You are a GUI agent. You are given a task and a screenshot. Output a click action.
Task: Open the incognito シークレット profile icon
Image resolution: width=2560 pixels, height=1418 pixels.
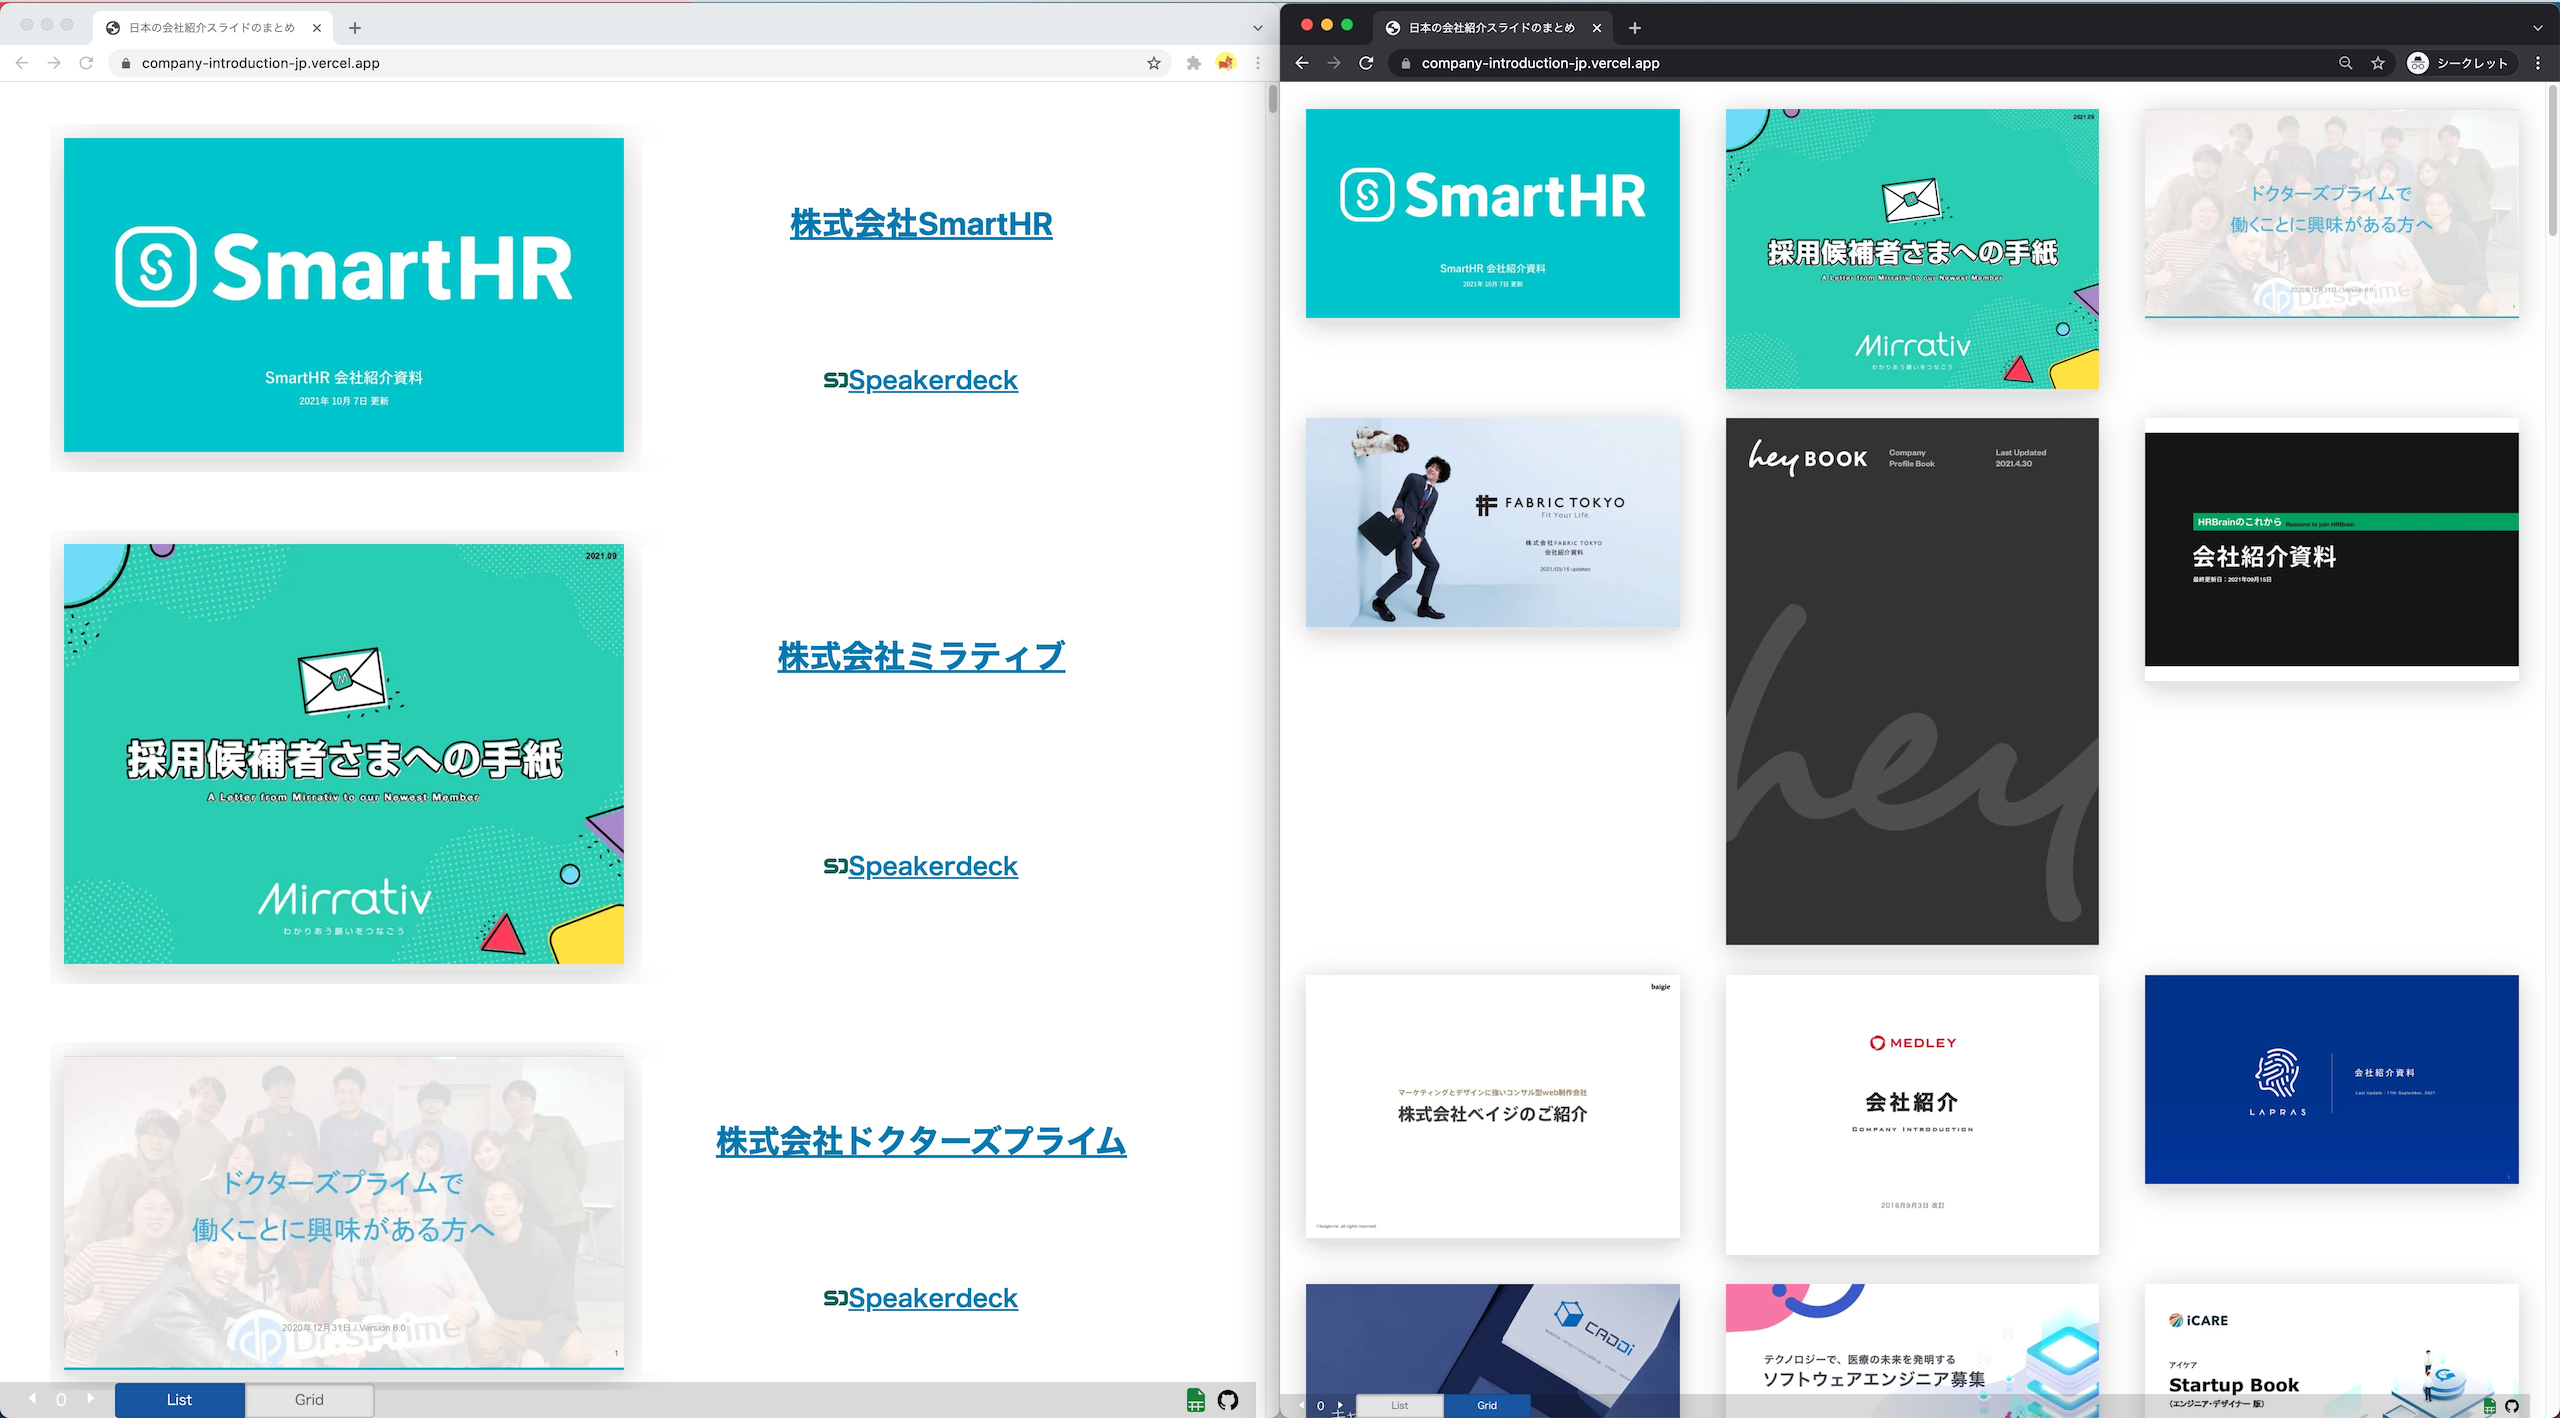click(2418, 63)
